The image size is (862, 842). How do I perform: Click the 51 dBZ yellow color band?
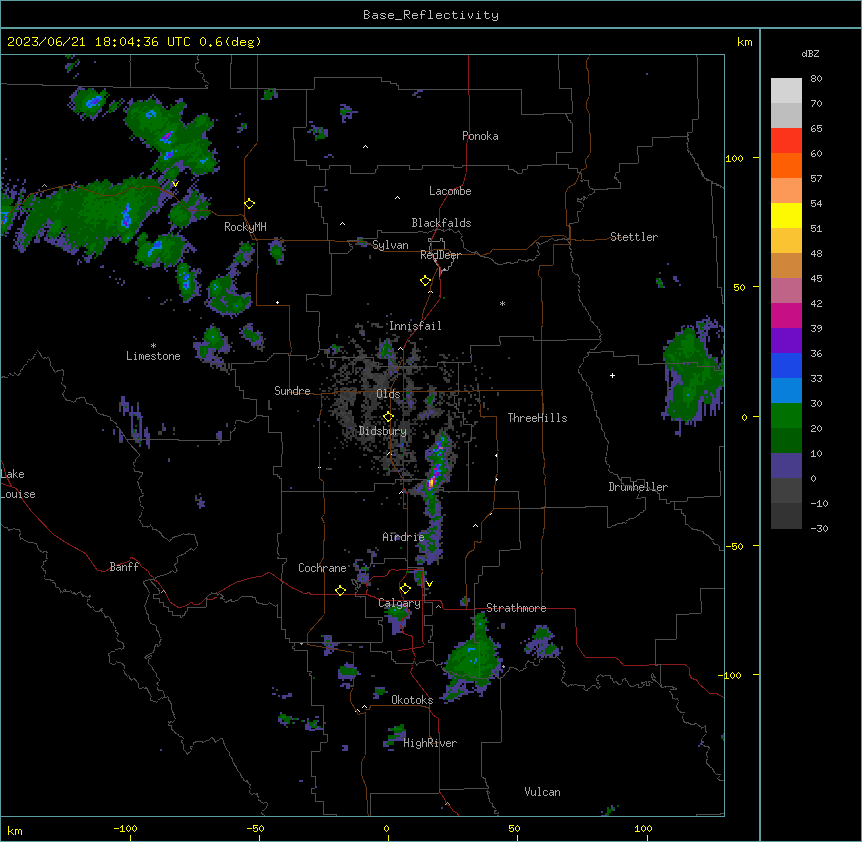pyautogui.click(x=786, y=215)
